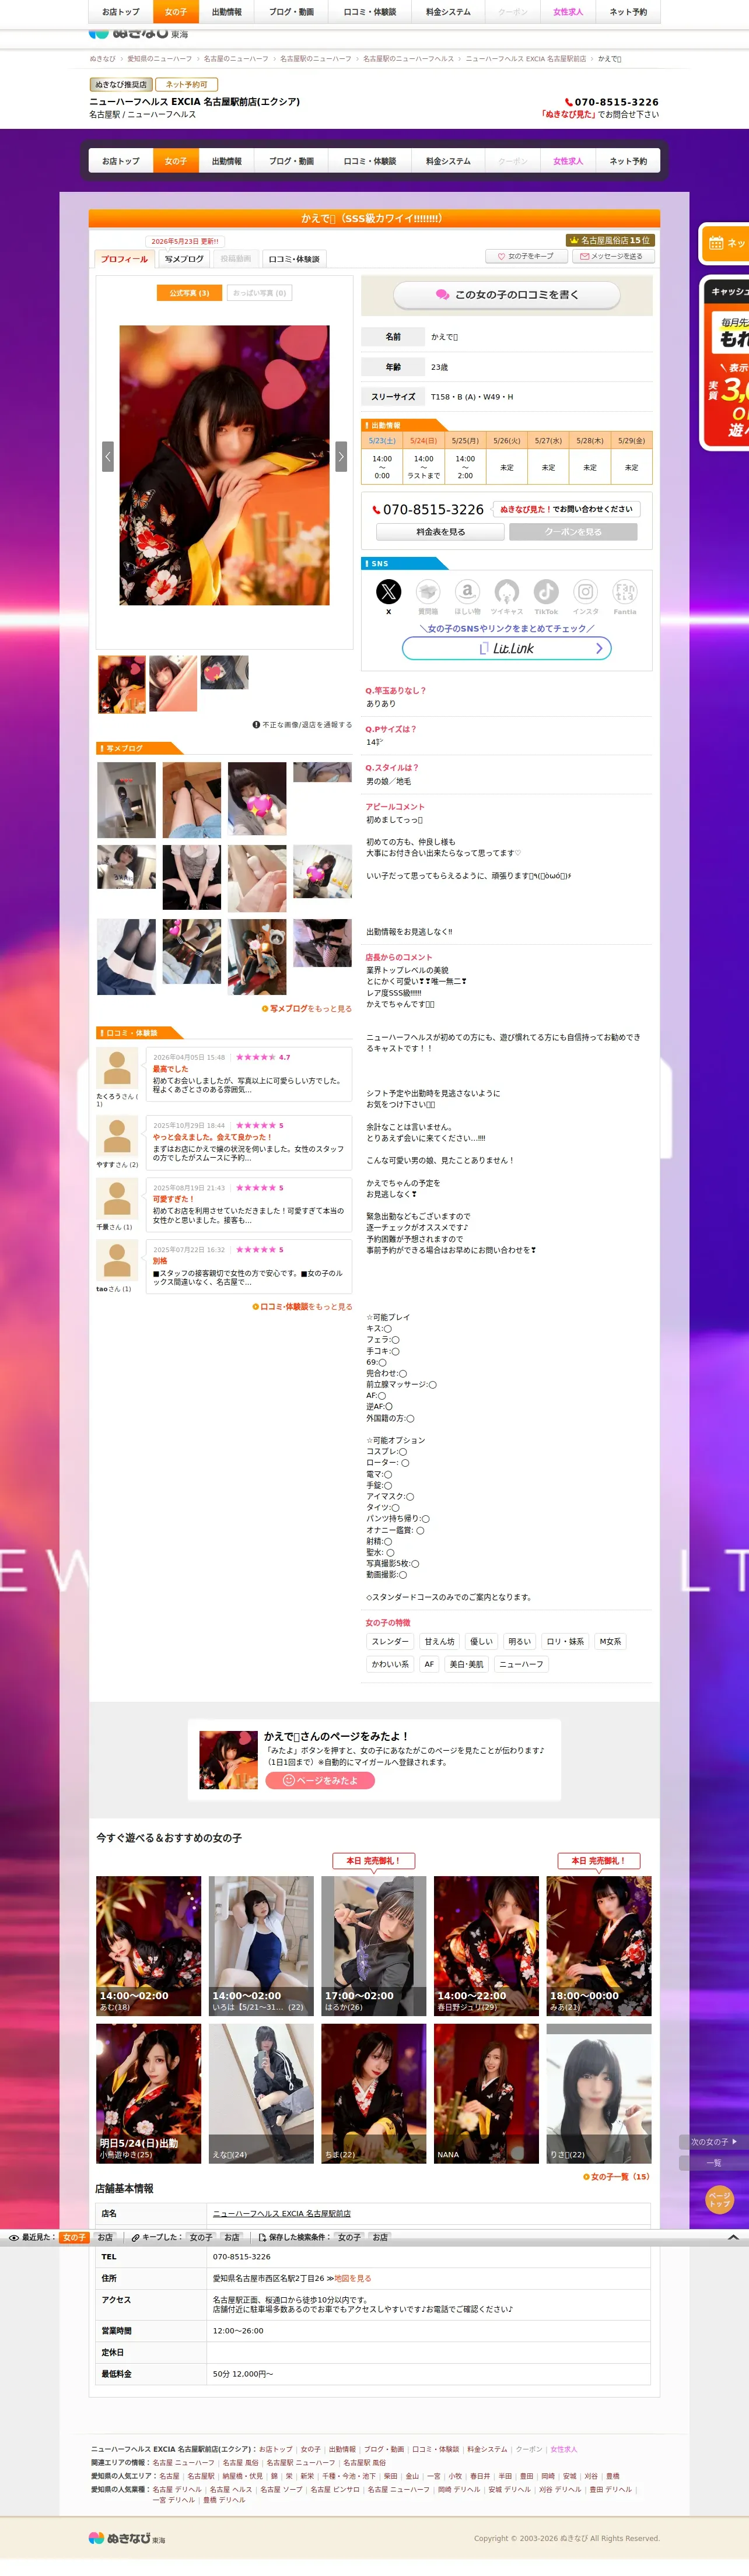Viewport: 749px width, 2576px height.
Task: Click the ページをみたよ pink button
Action: click(x=320, y=1780)
